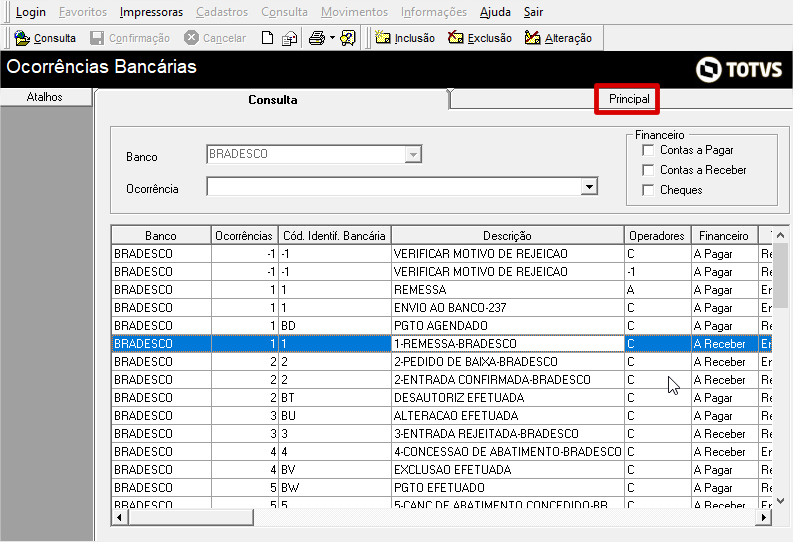Click the BT bank code cell
Image resolution: width=793 pixels, height=542 pixels.
pyautogui.click(x=334, y=398)
